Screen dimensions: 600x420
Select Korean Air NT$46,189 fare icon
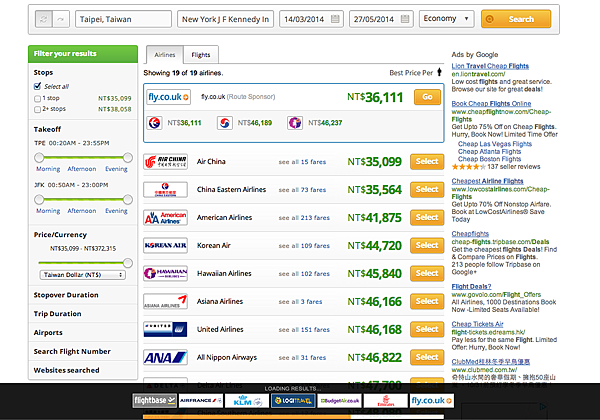point(225,123)
